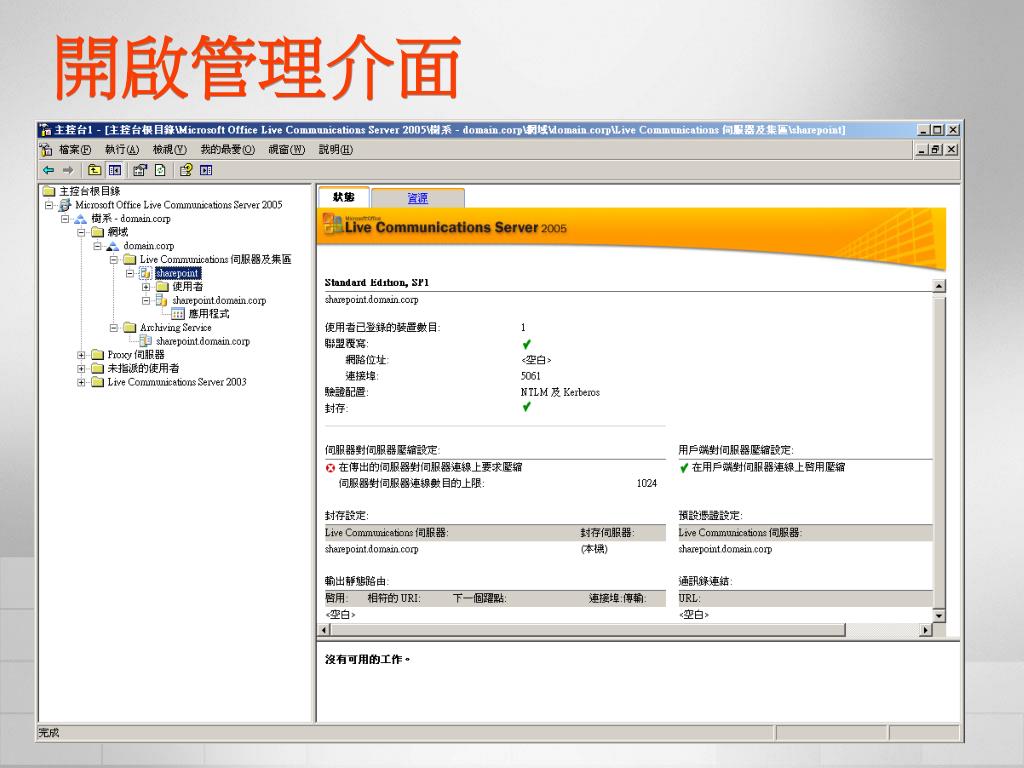The height and width of the screenshot is (768, 1024).
Task: Click the 使用者 folder icon
Action: (162, 287)
